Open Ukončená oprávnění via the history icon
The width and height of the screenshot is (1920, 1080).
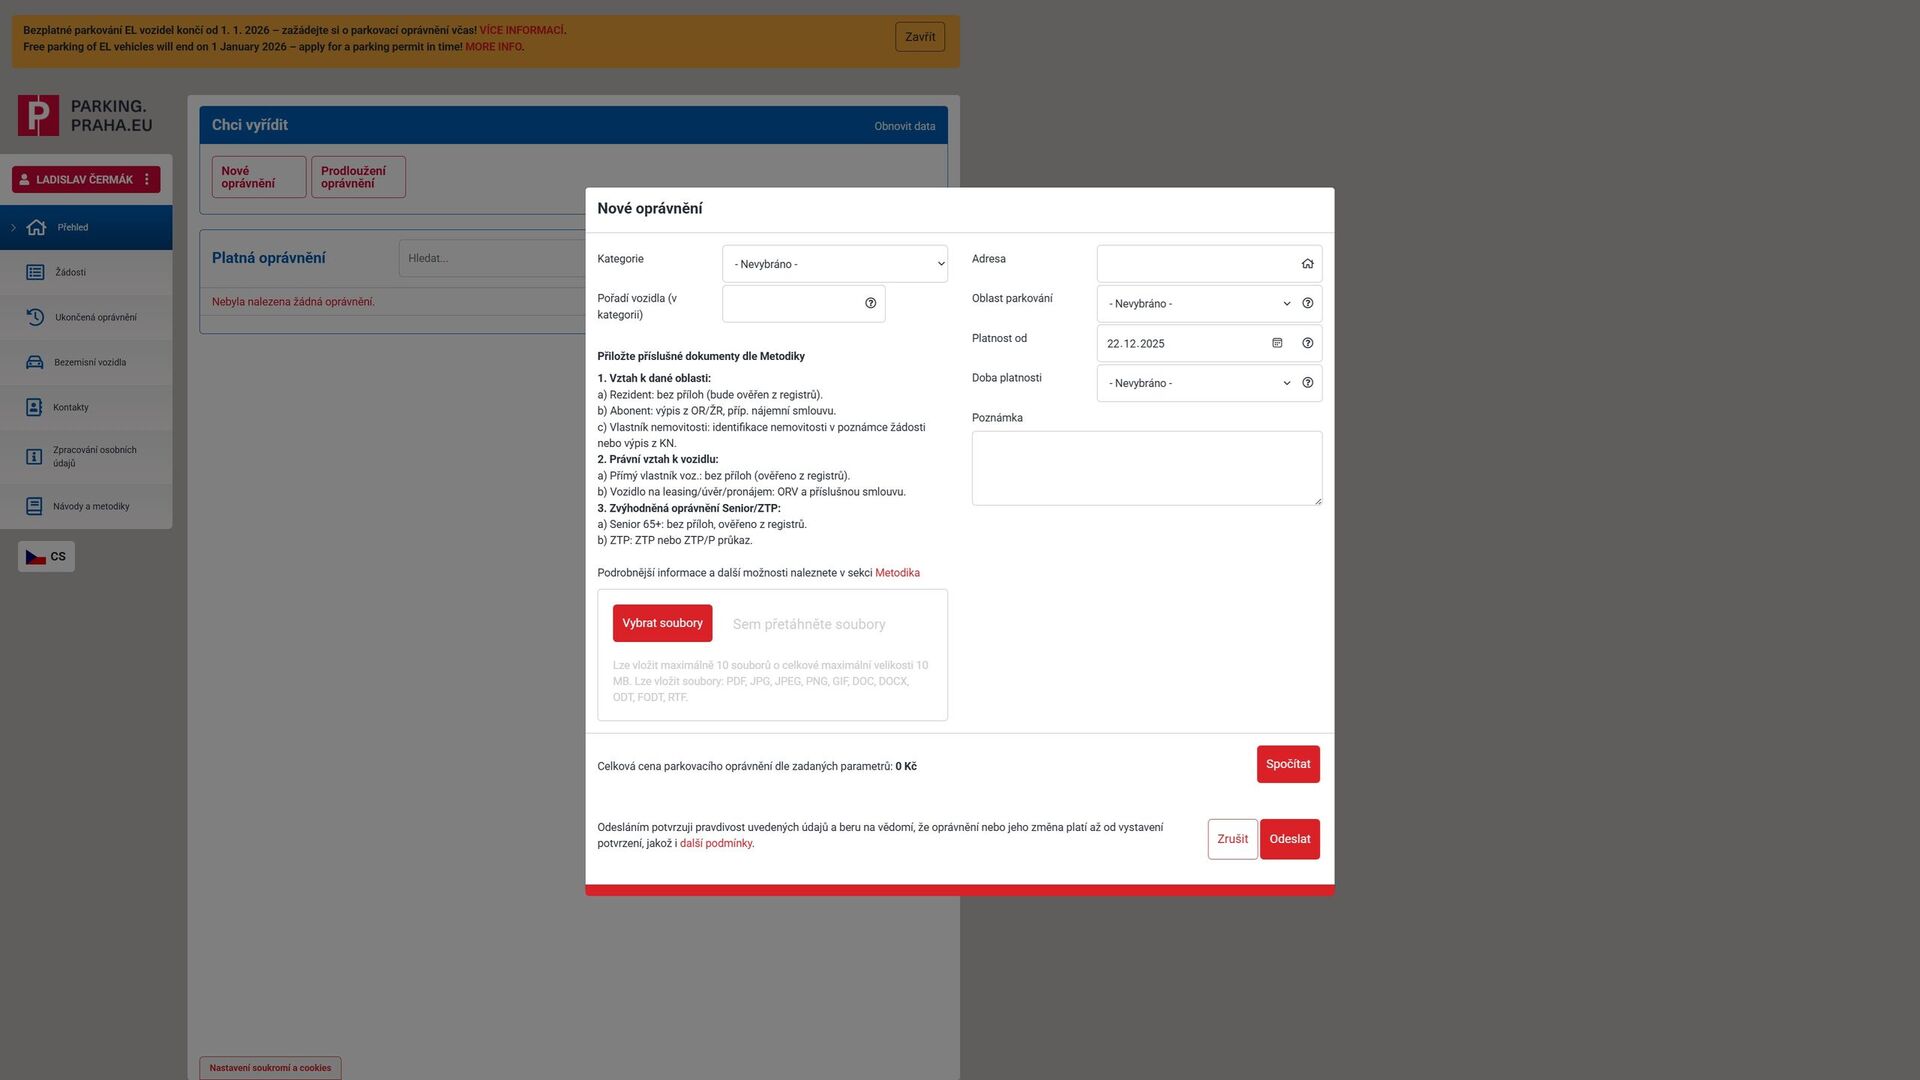pyautogui.click(x=37, y=317)
